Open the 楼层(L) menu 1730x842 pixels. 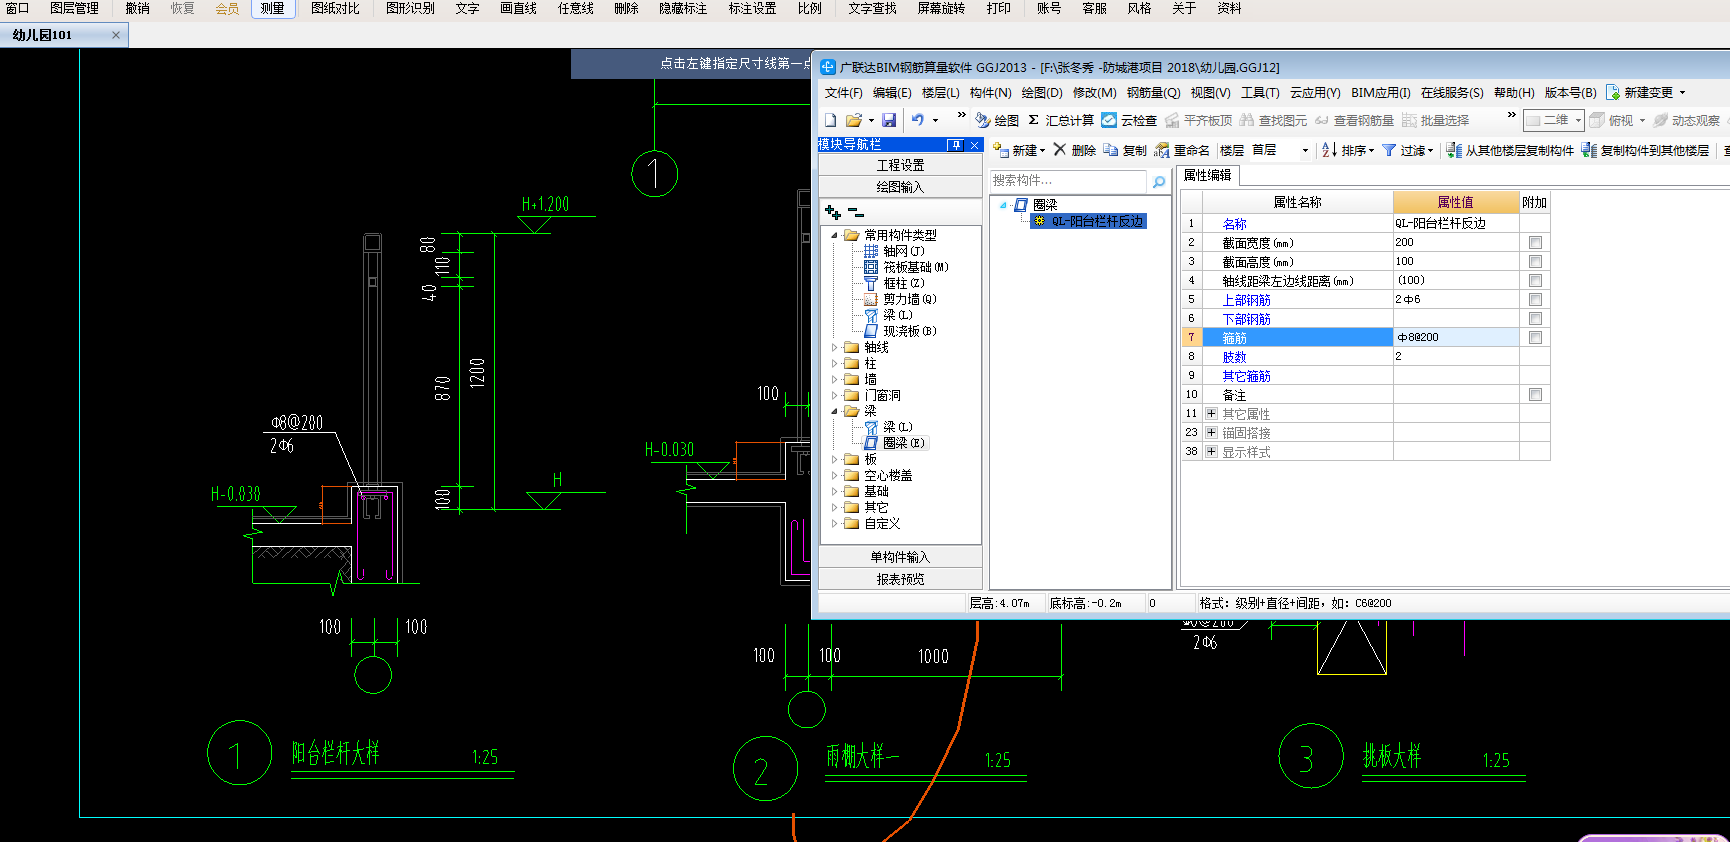[x=940, y=92]
